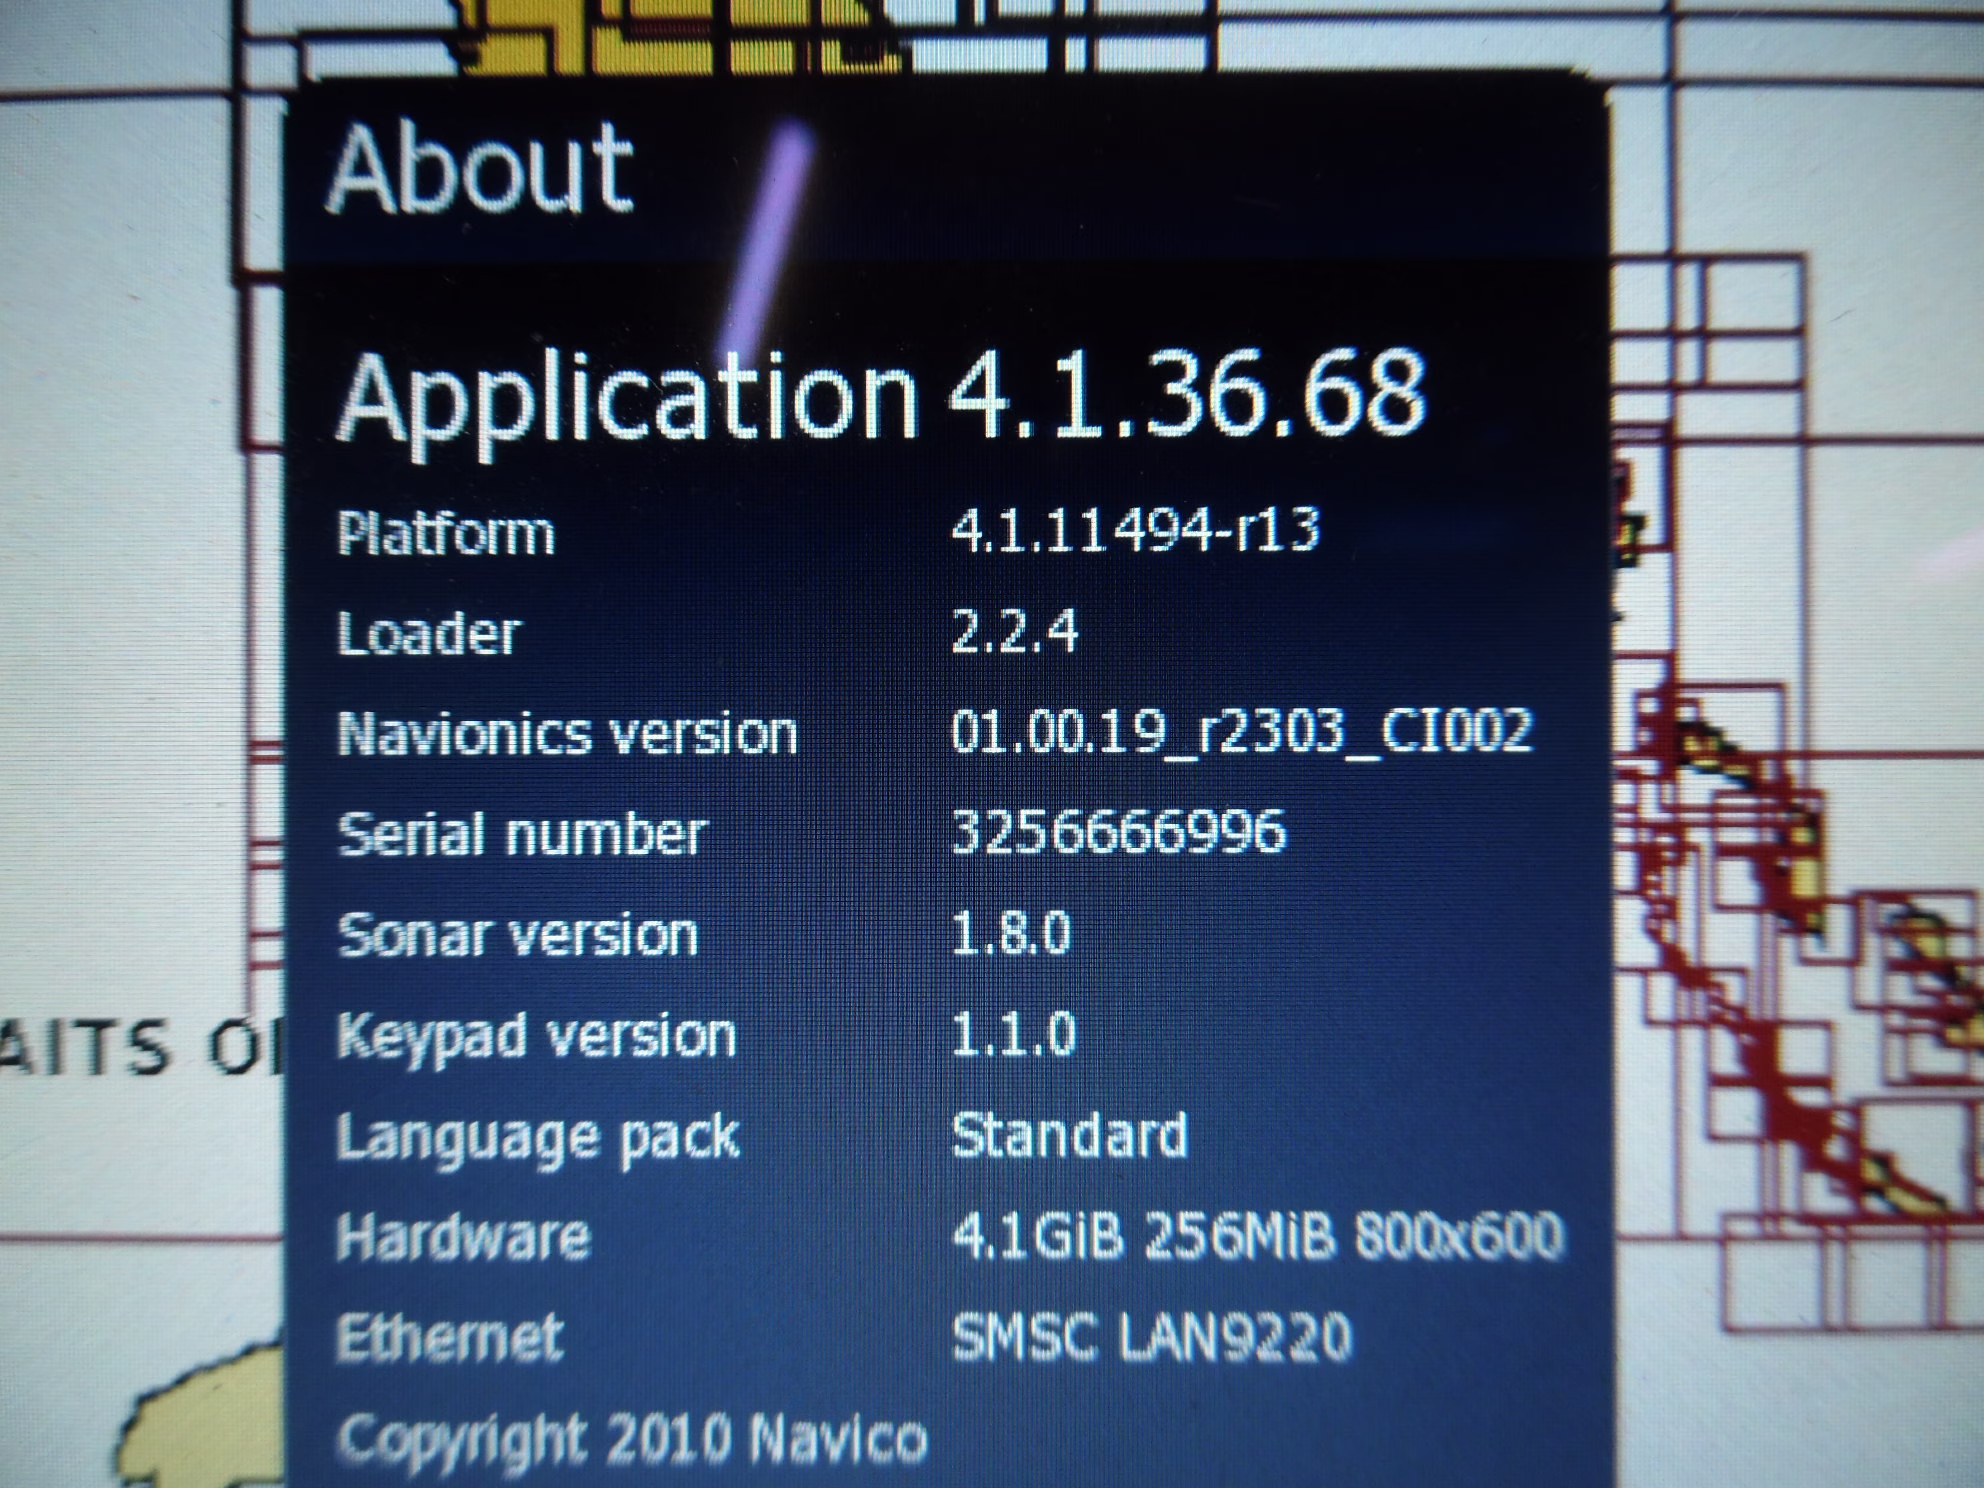Select keypad version value 1.1.0
The height and width of the screenshot is (1488, 1984).
click(x=1013, y=1034)
